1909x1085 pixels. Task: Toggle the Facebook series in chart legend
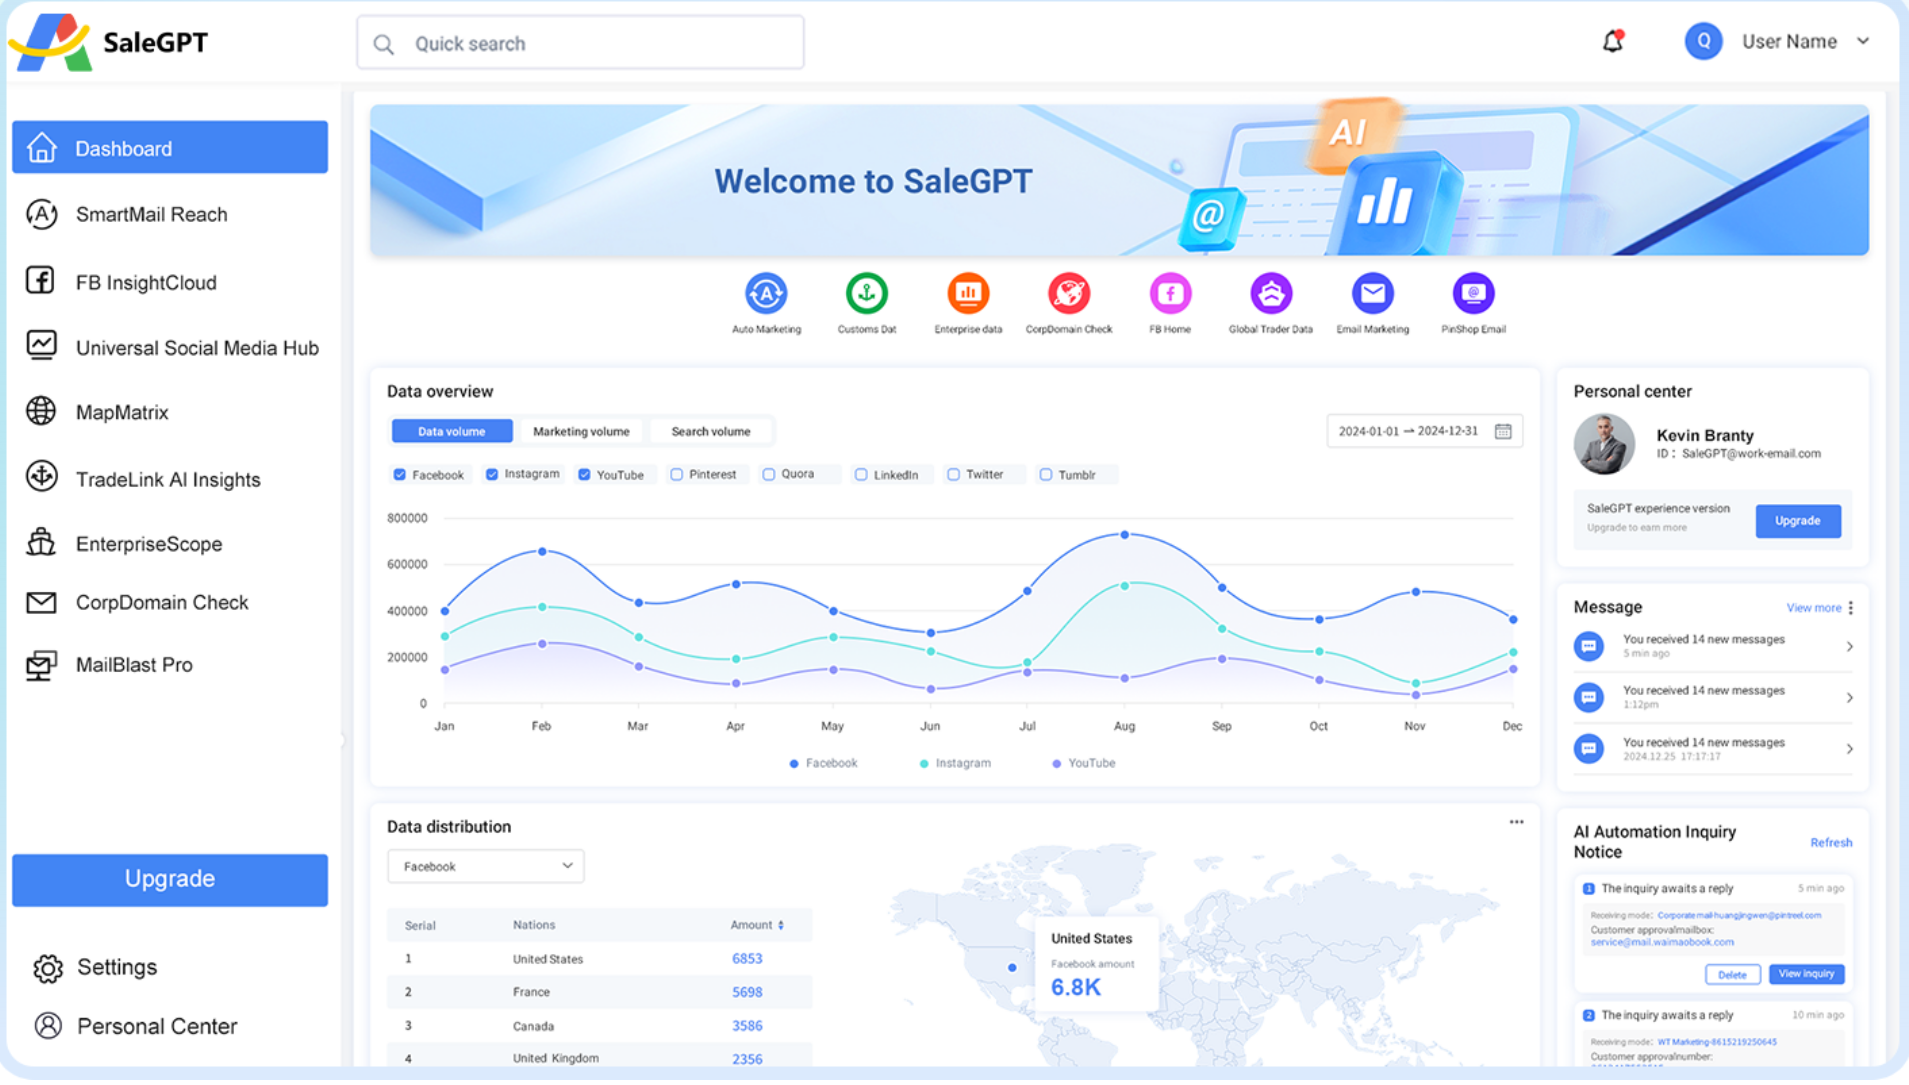[x=823, y=763]
